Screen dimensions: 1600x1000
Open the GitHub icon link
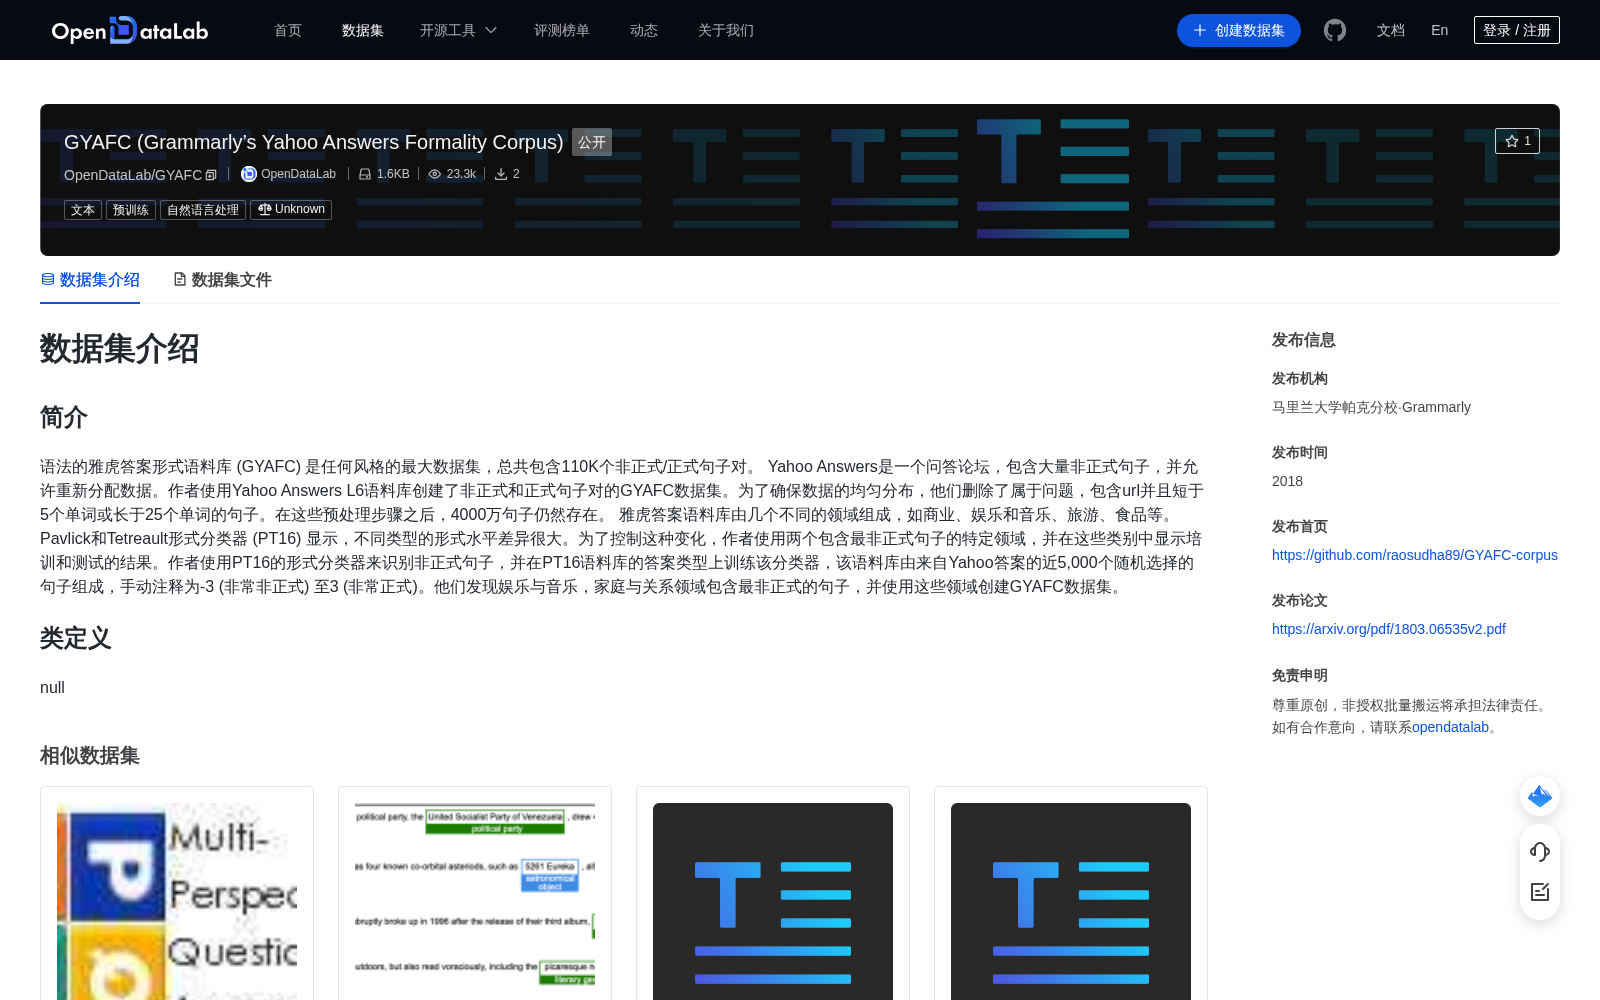click(x=1335, y=30)
